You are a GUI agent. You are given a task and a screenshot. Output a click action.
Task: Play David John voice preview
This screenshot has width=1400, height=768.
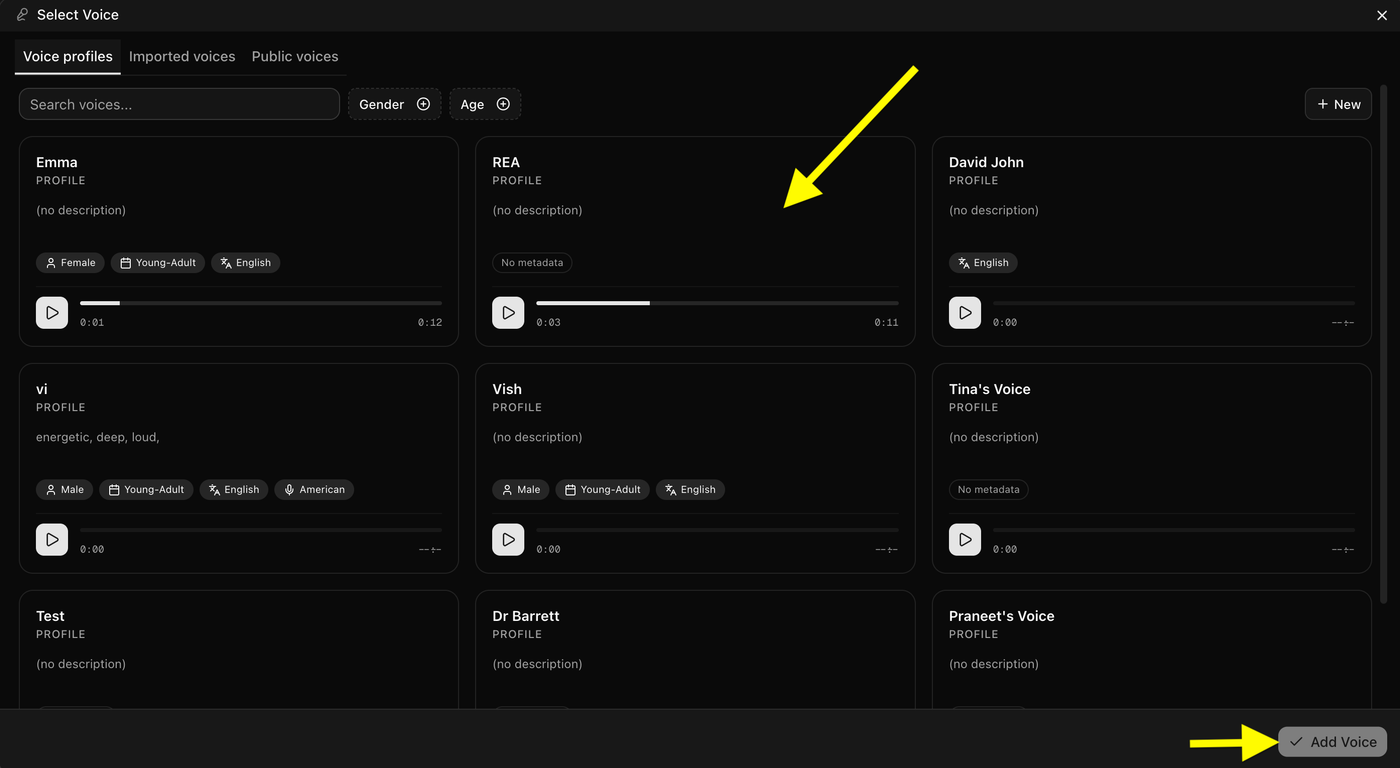coord(965,312)
